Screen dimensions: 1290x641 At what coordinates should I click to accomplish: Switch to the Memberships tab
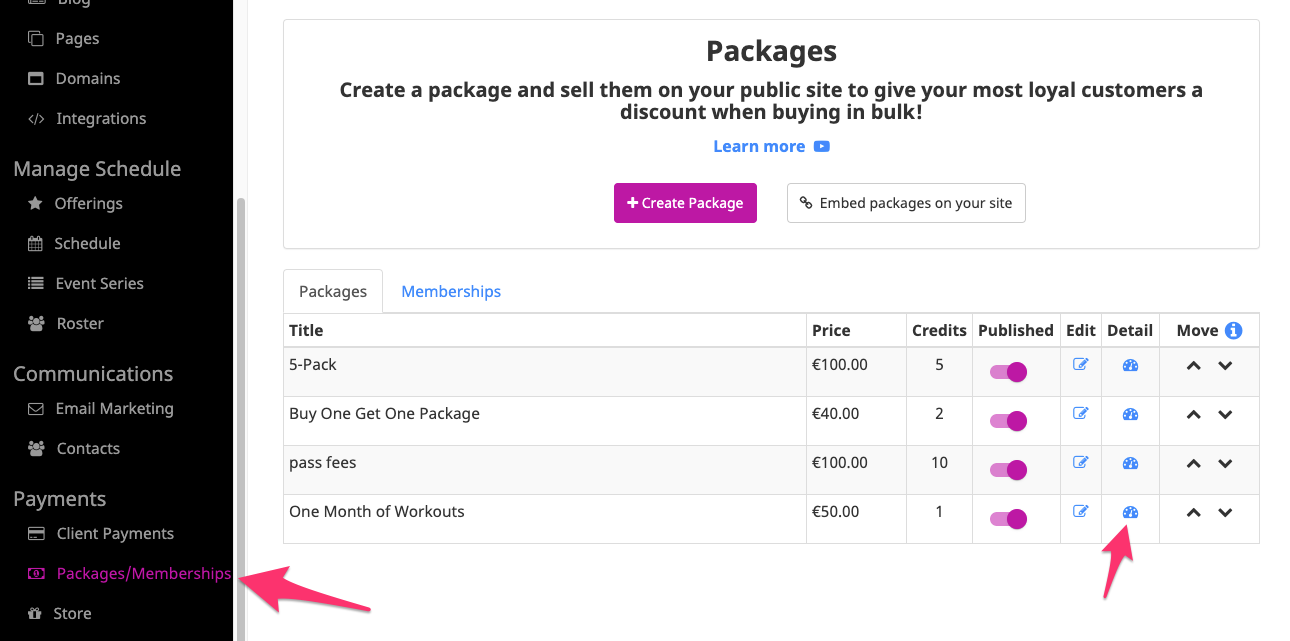[x=451, y=291]
